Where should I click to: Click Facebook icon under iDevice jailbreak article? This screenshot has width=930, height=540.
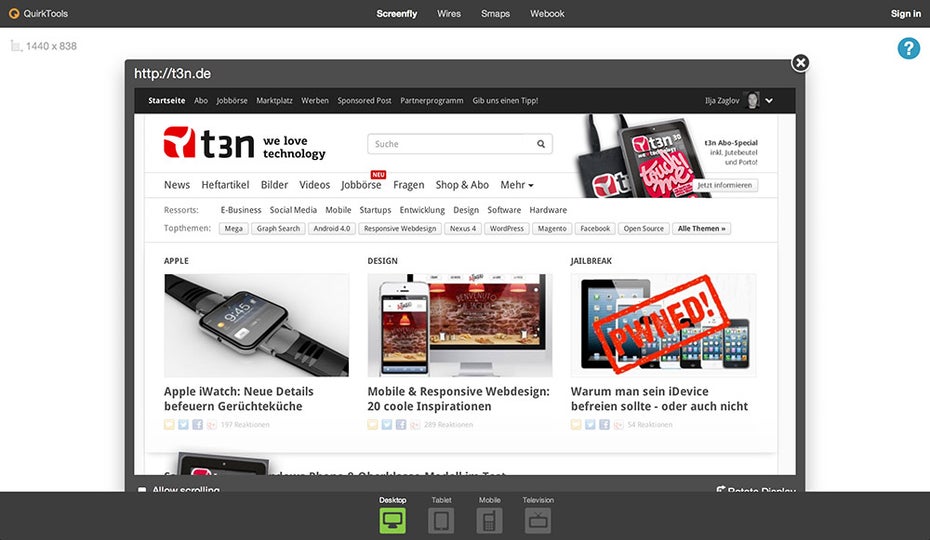click(604, 424)
